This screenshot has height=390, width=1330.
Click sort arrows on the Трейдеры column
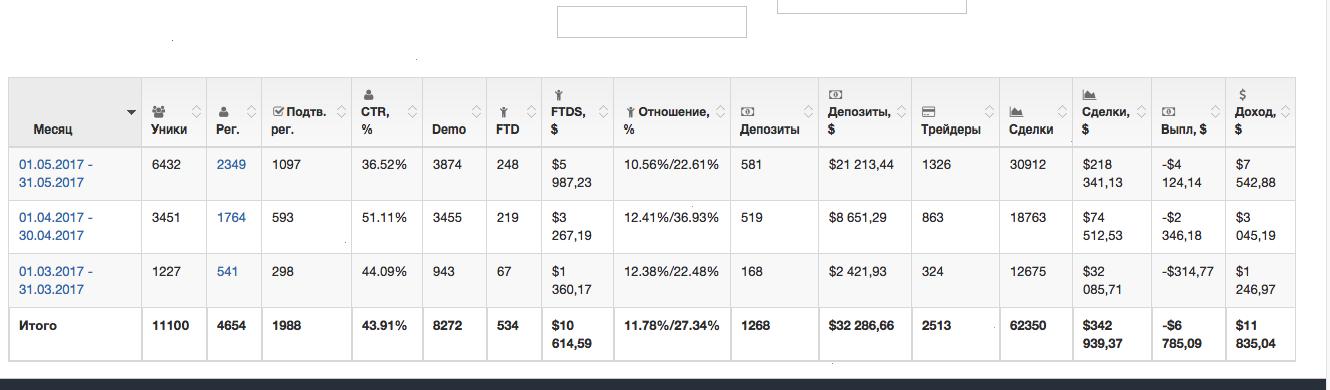[988, 112]
